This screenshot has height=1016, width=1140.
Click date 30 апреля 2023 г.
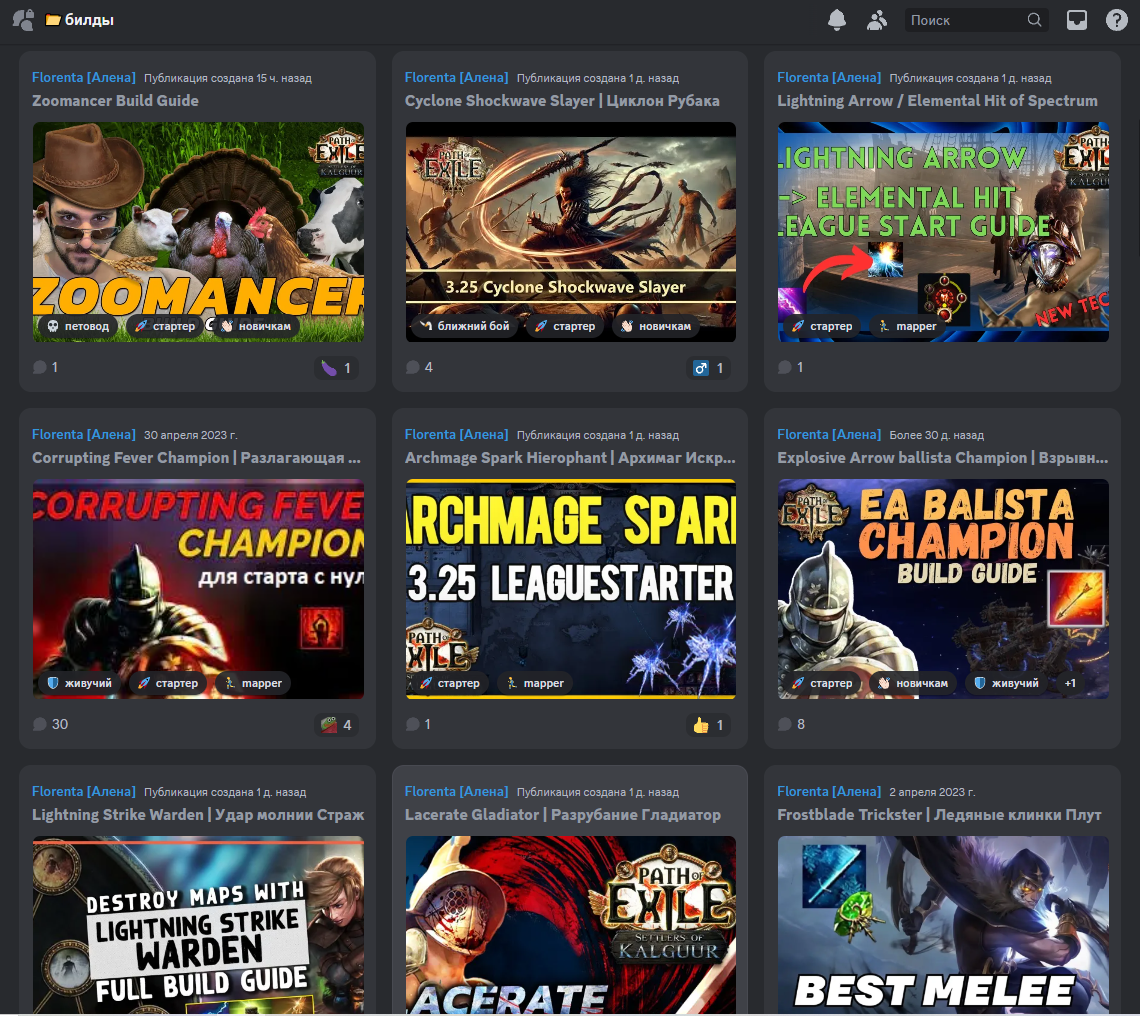coord(190,435)
